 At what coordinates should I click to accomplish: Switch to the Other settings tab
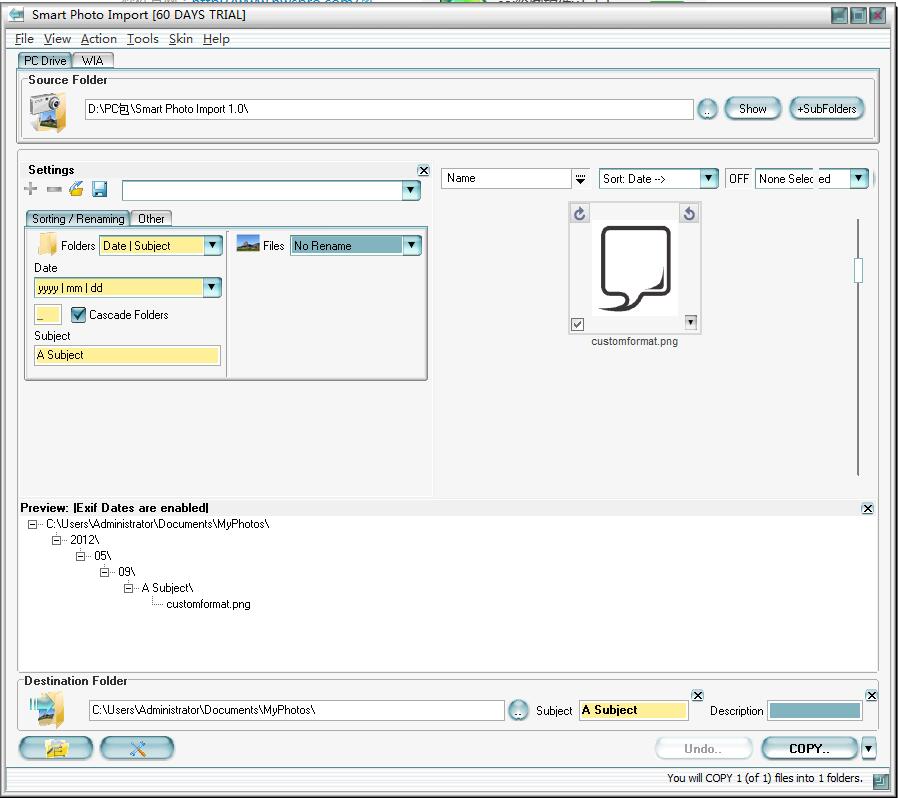151,219
